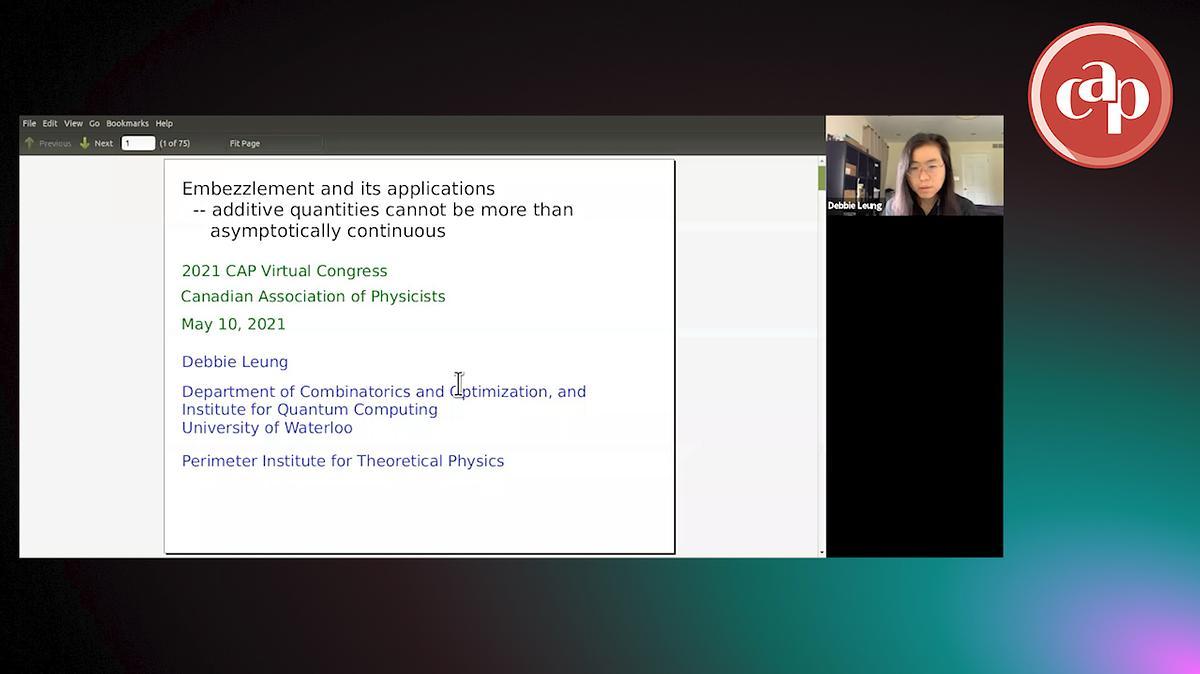Click the 'University of Waterloo' line on slide
The height and width of the screenshot is (674, 1200).
pyautogui.click(x=267, y=428)
